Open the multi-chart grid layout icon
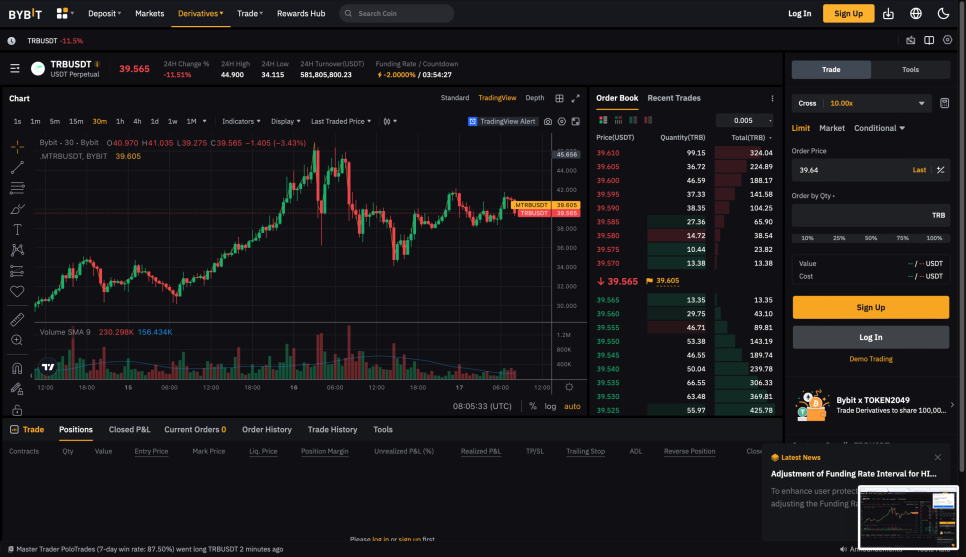Screen dimensions: 966x557 559,98
